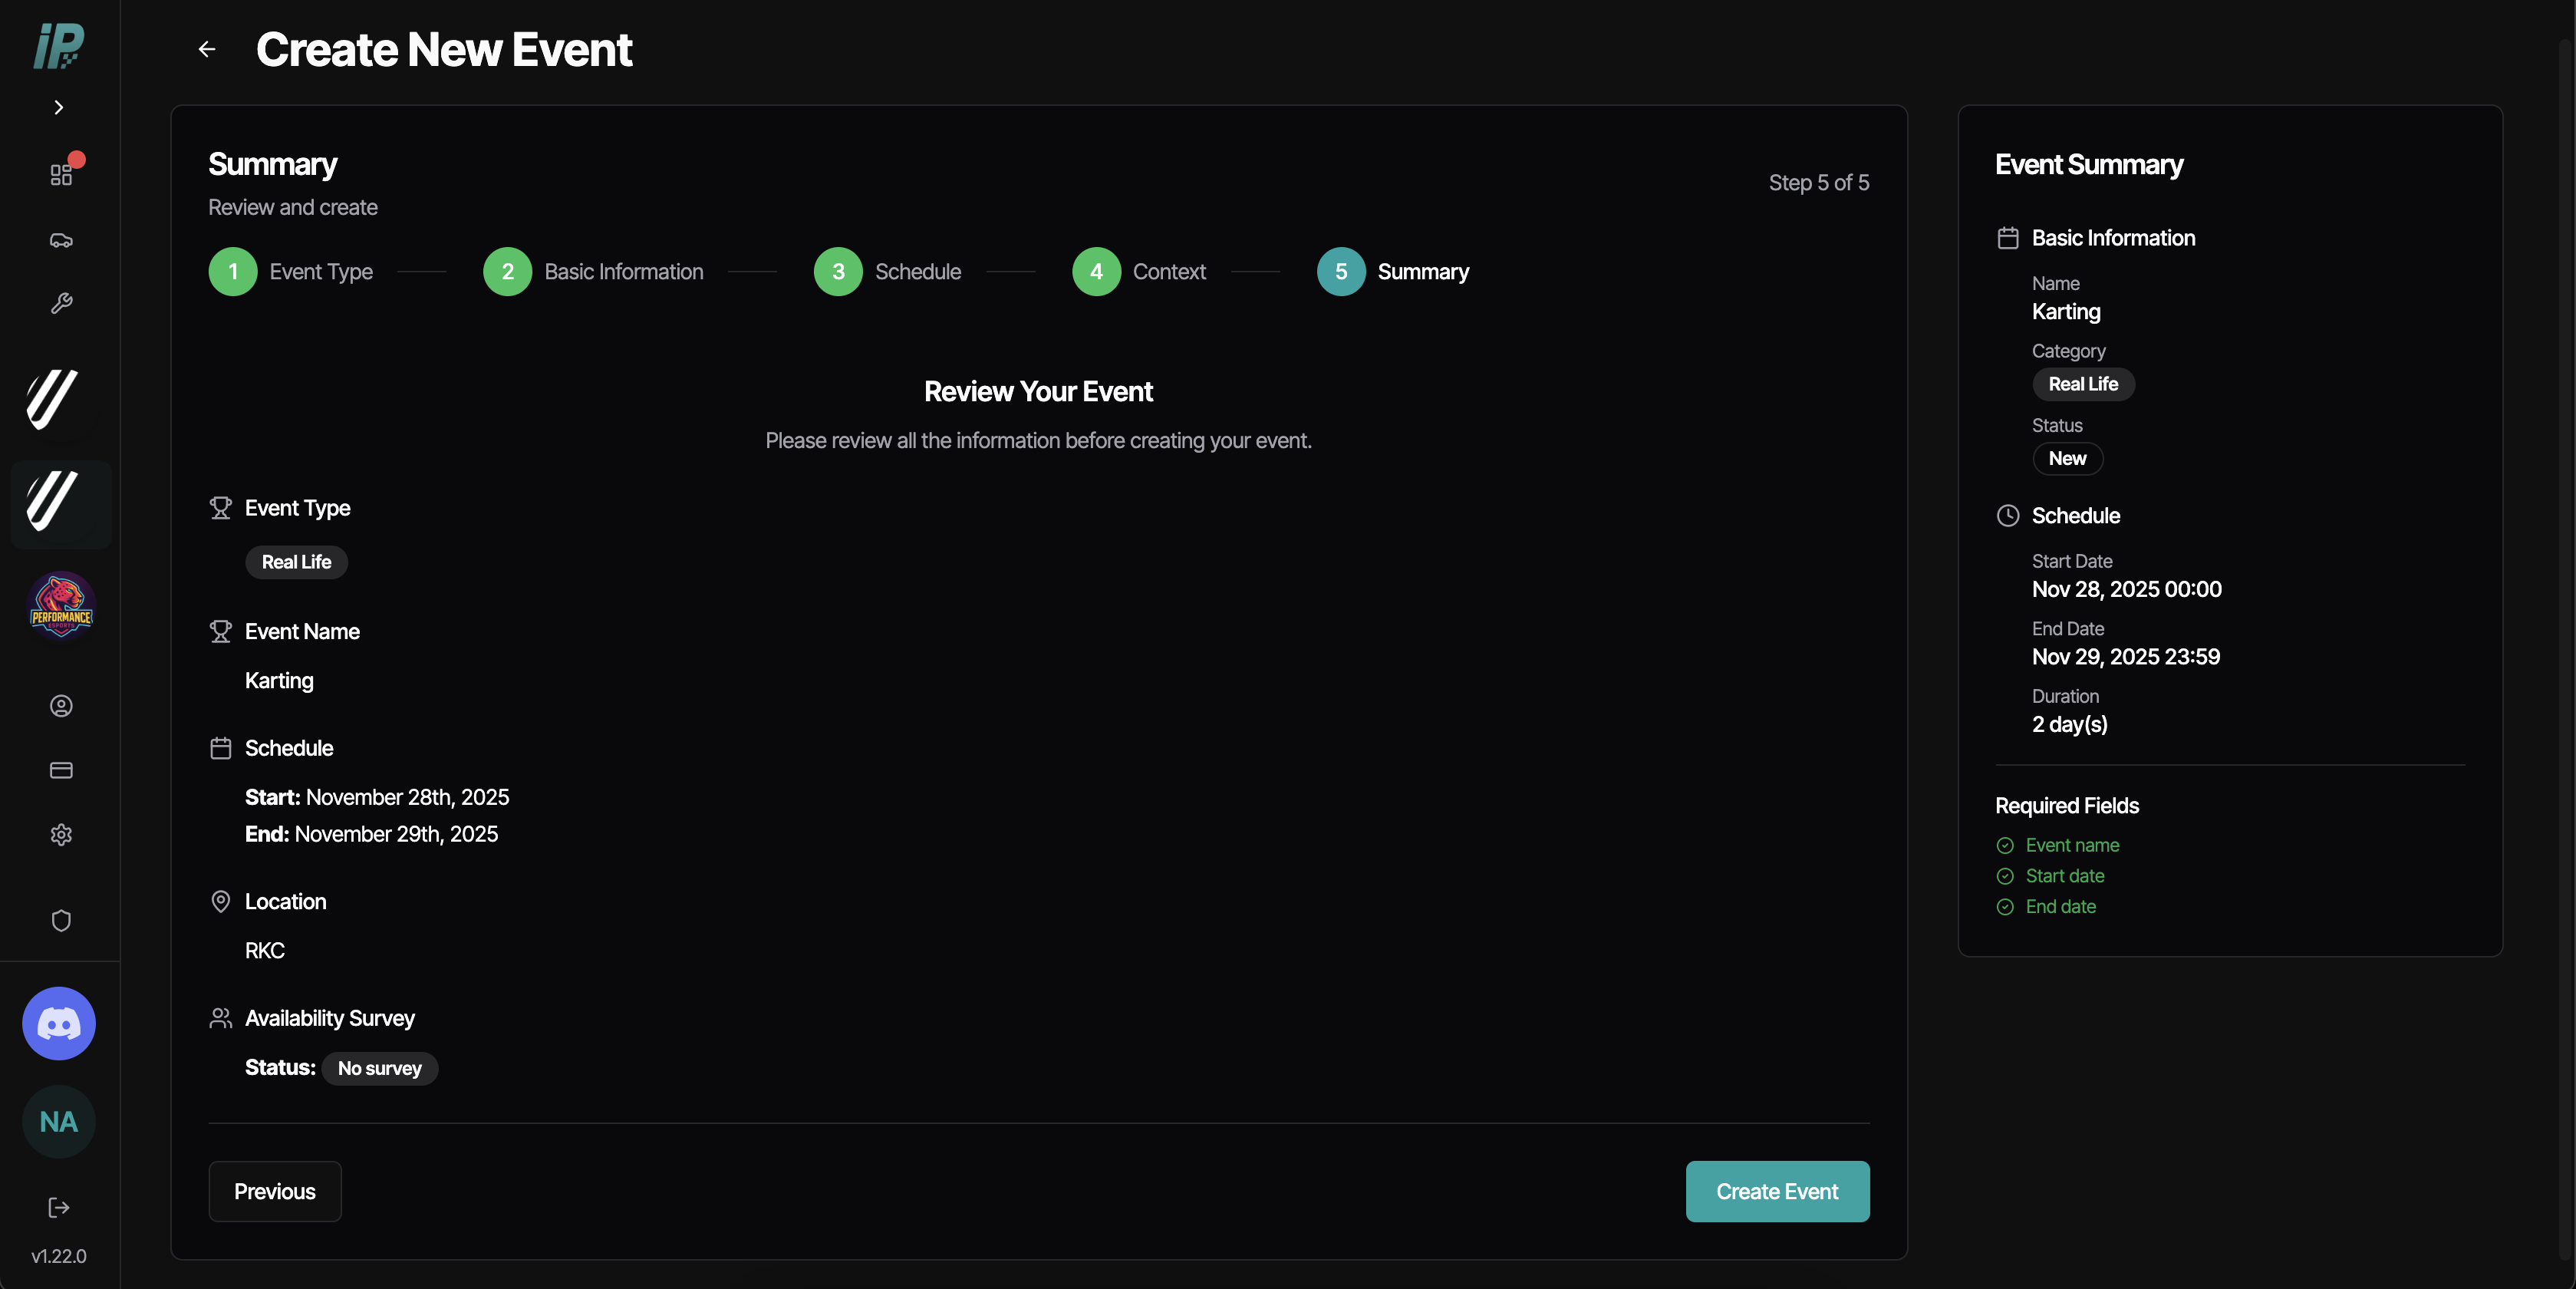Click the Real Life badge under Event Type

296,562
